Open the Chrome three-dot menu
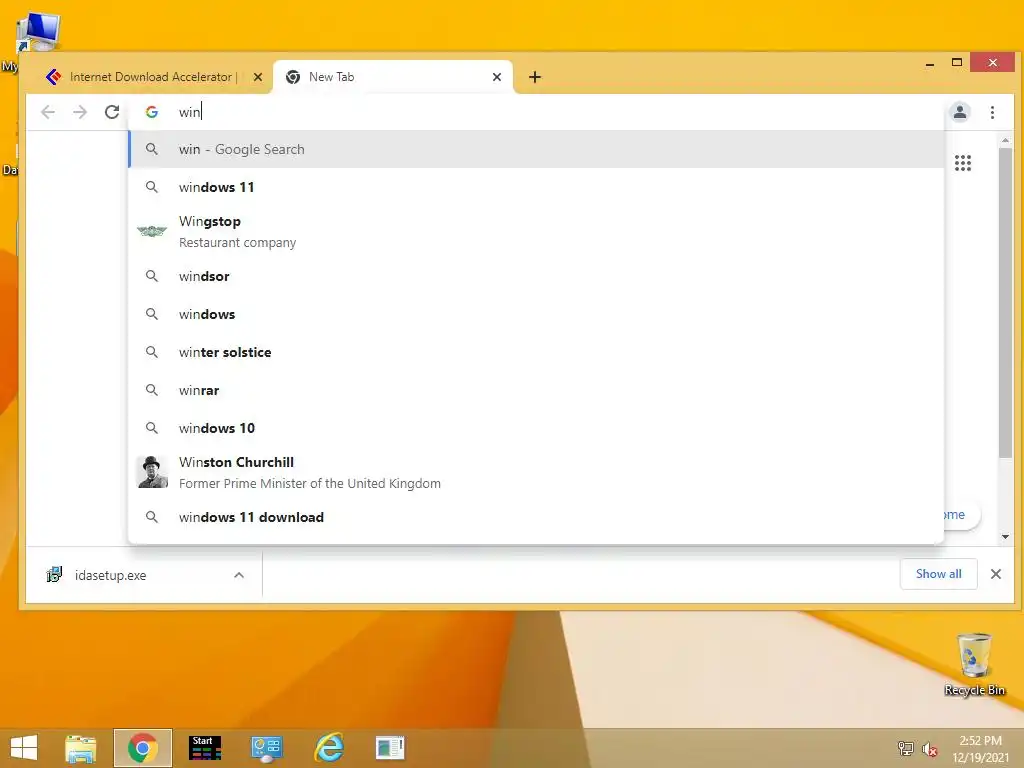 tap(992, 112)
